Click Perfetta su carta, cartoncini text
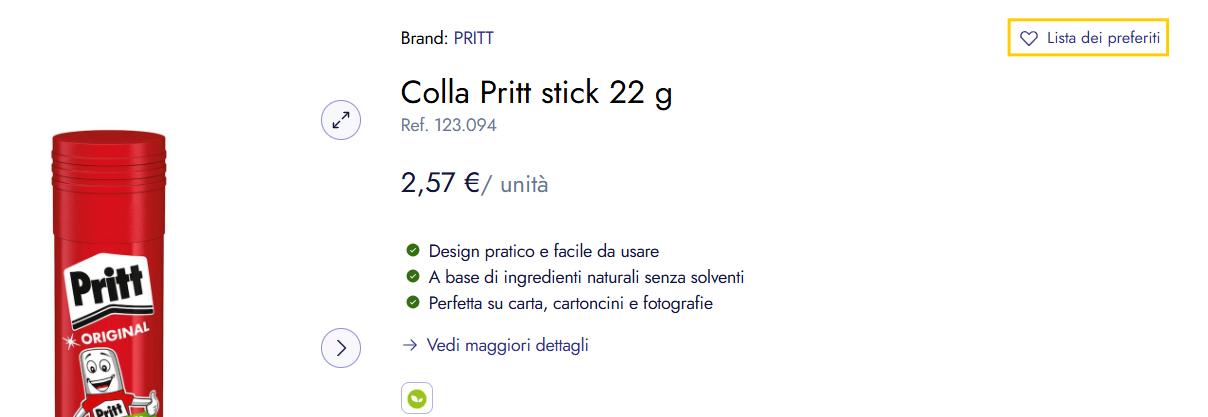Viewport: 1208px width, 417px height. click(570, 303)
